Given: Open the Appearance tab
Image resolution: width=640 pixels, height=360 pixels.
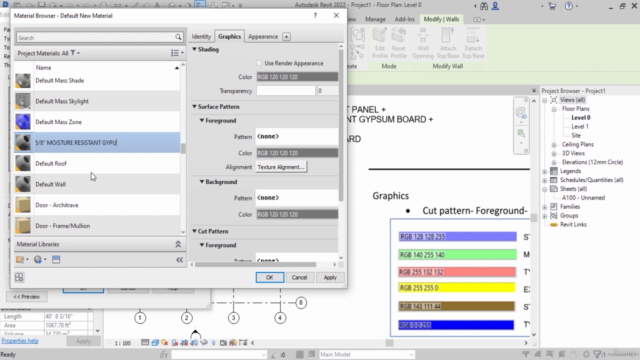Looking at the screenshot, I should [x=263, y=37].
